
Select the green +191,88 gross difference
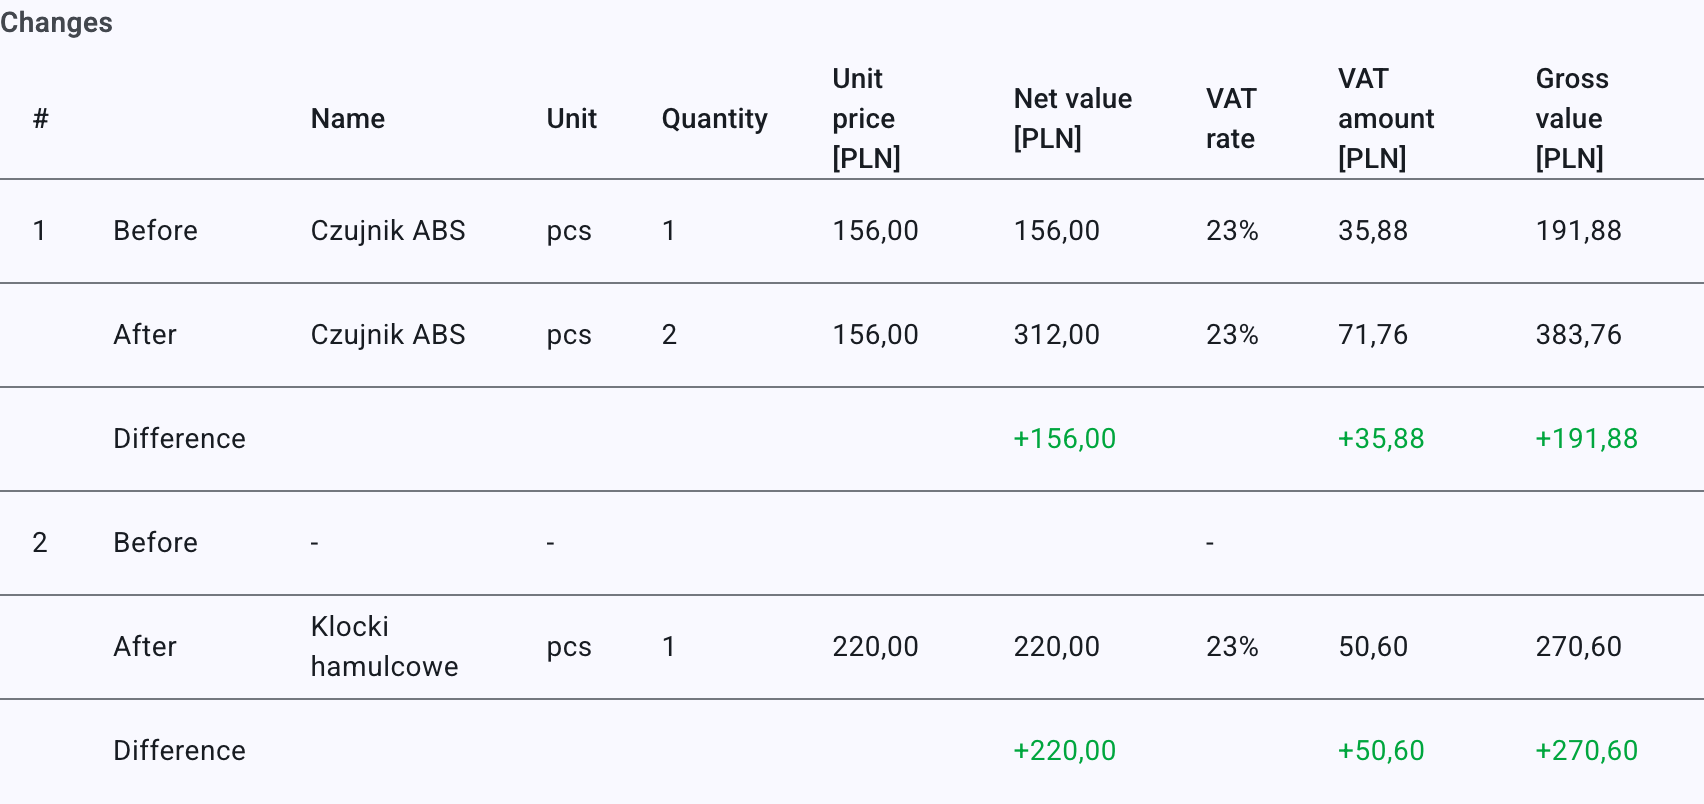(1586, 439)
